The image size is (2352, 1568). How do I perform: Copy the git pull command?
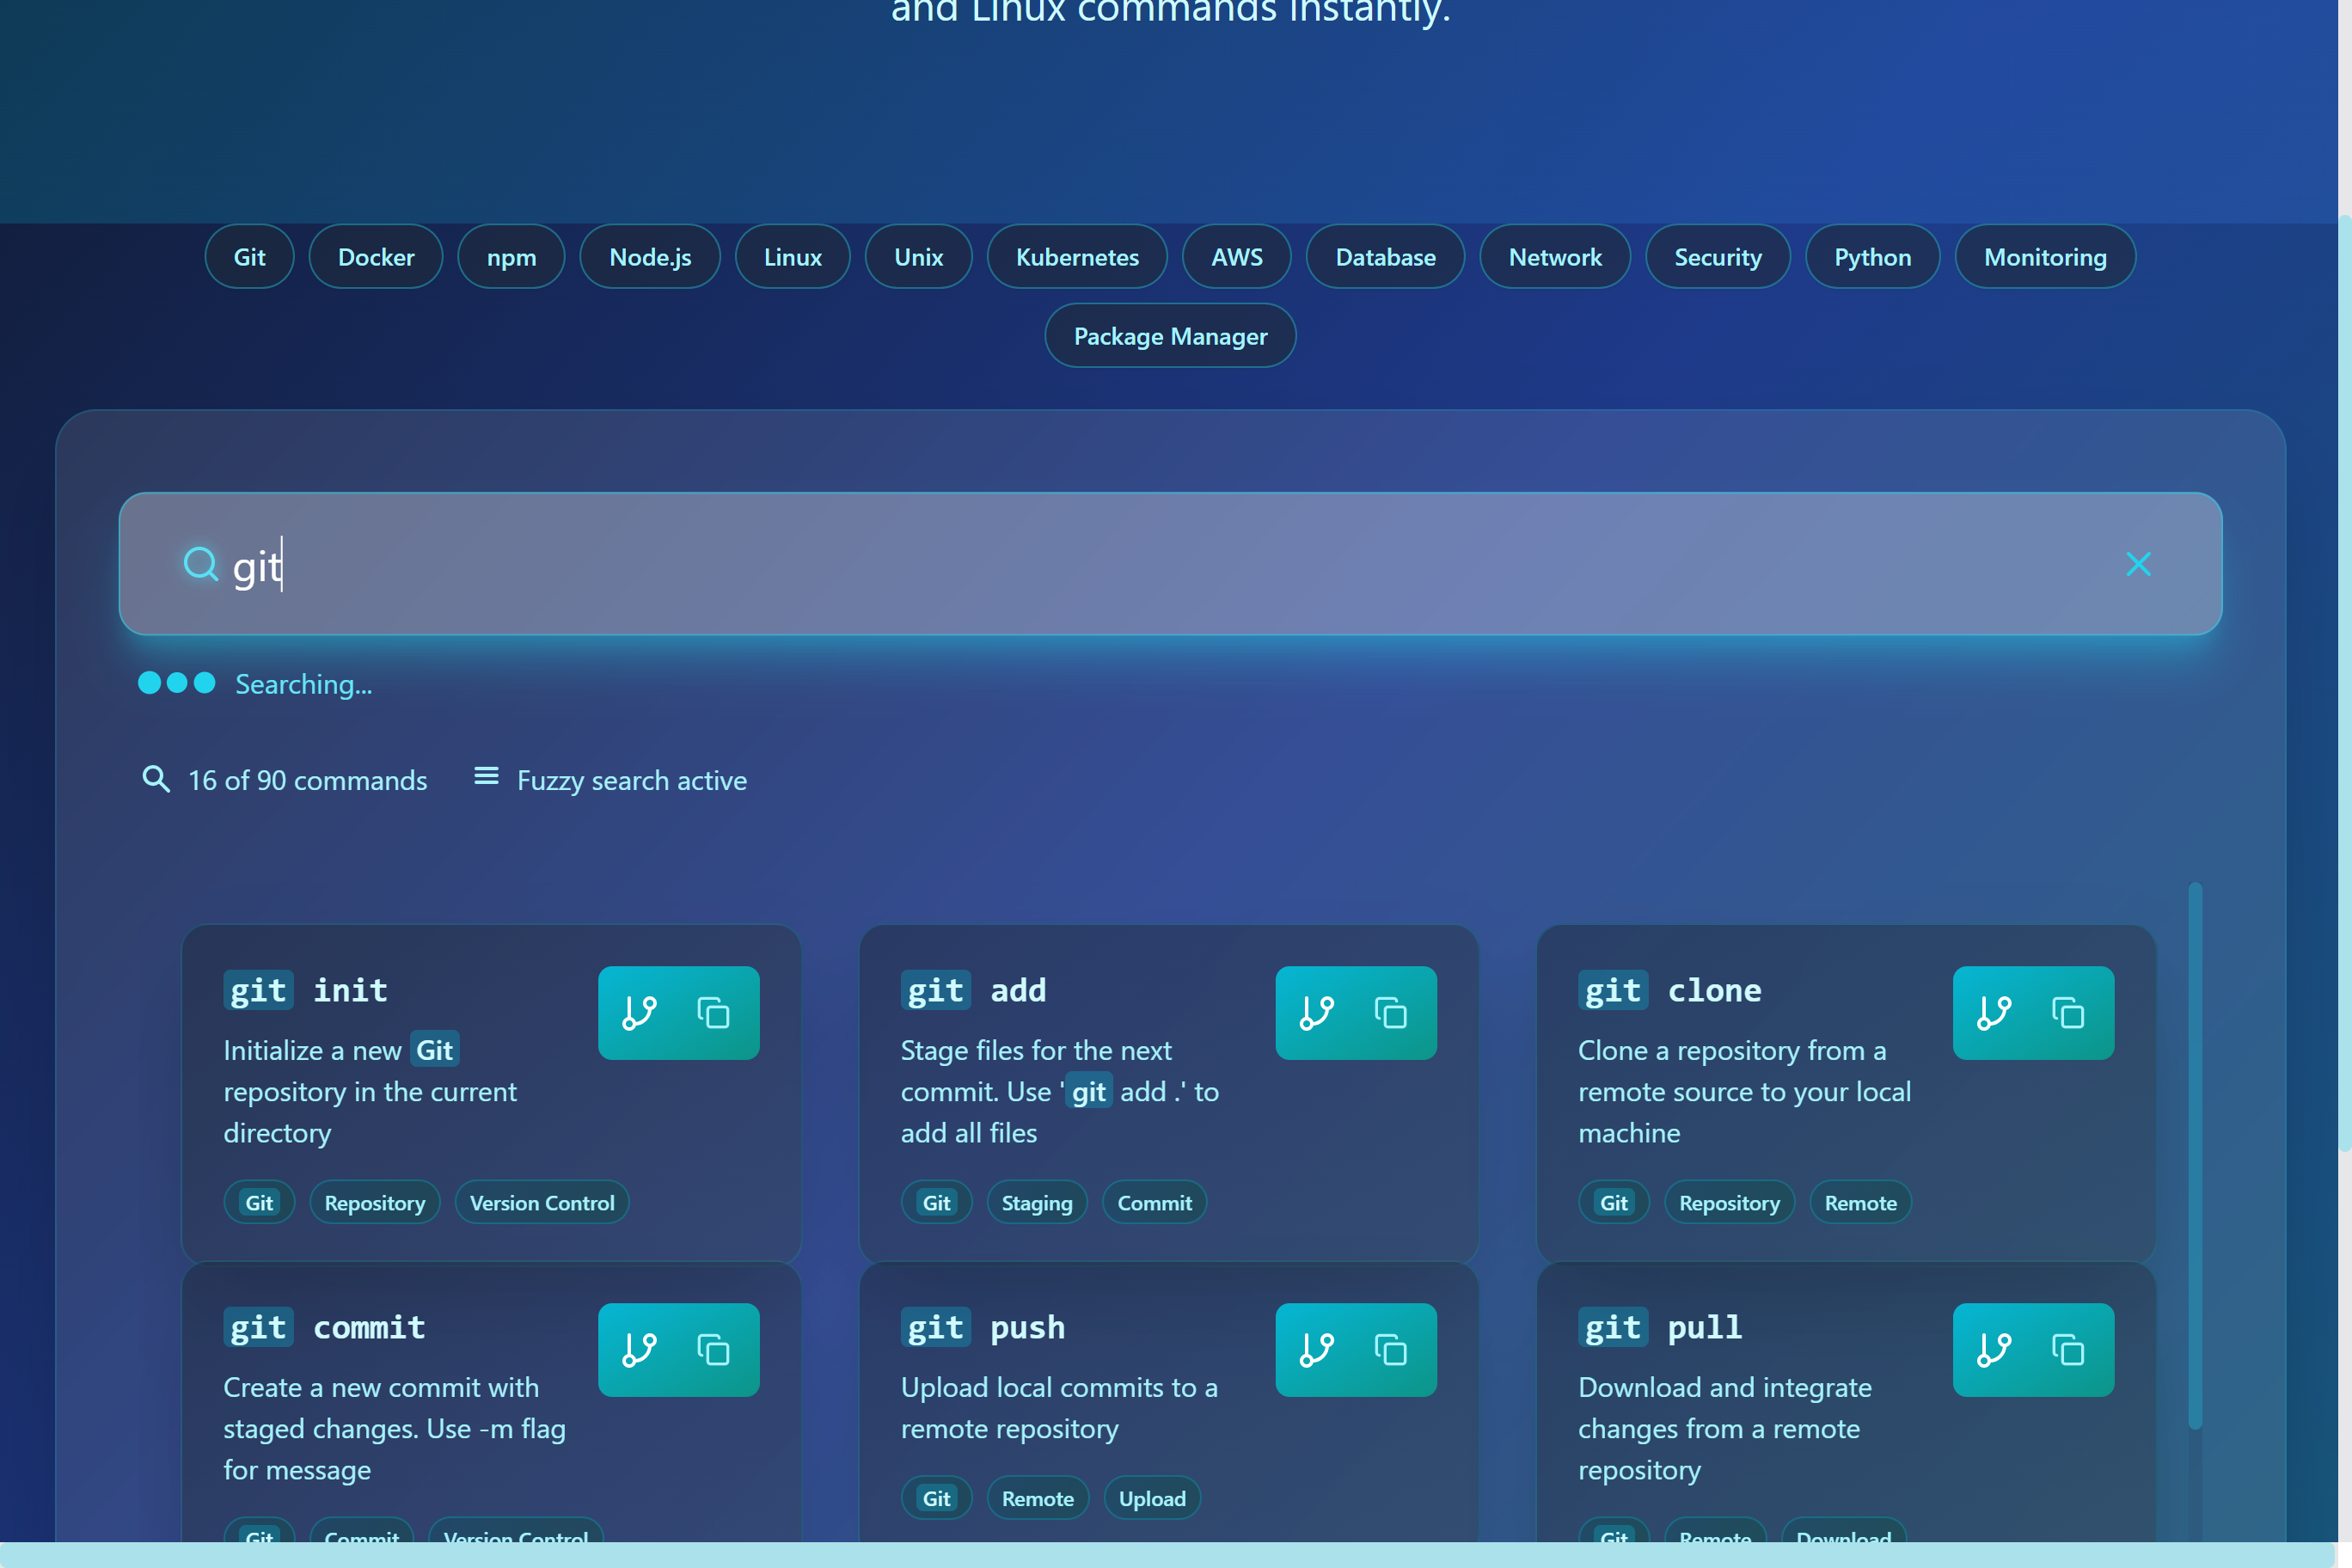click(x=2070, y=1349)
